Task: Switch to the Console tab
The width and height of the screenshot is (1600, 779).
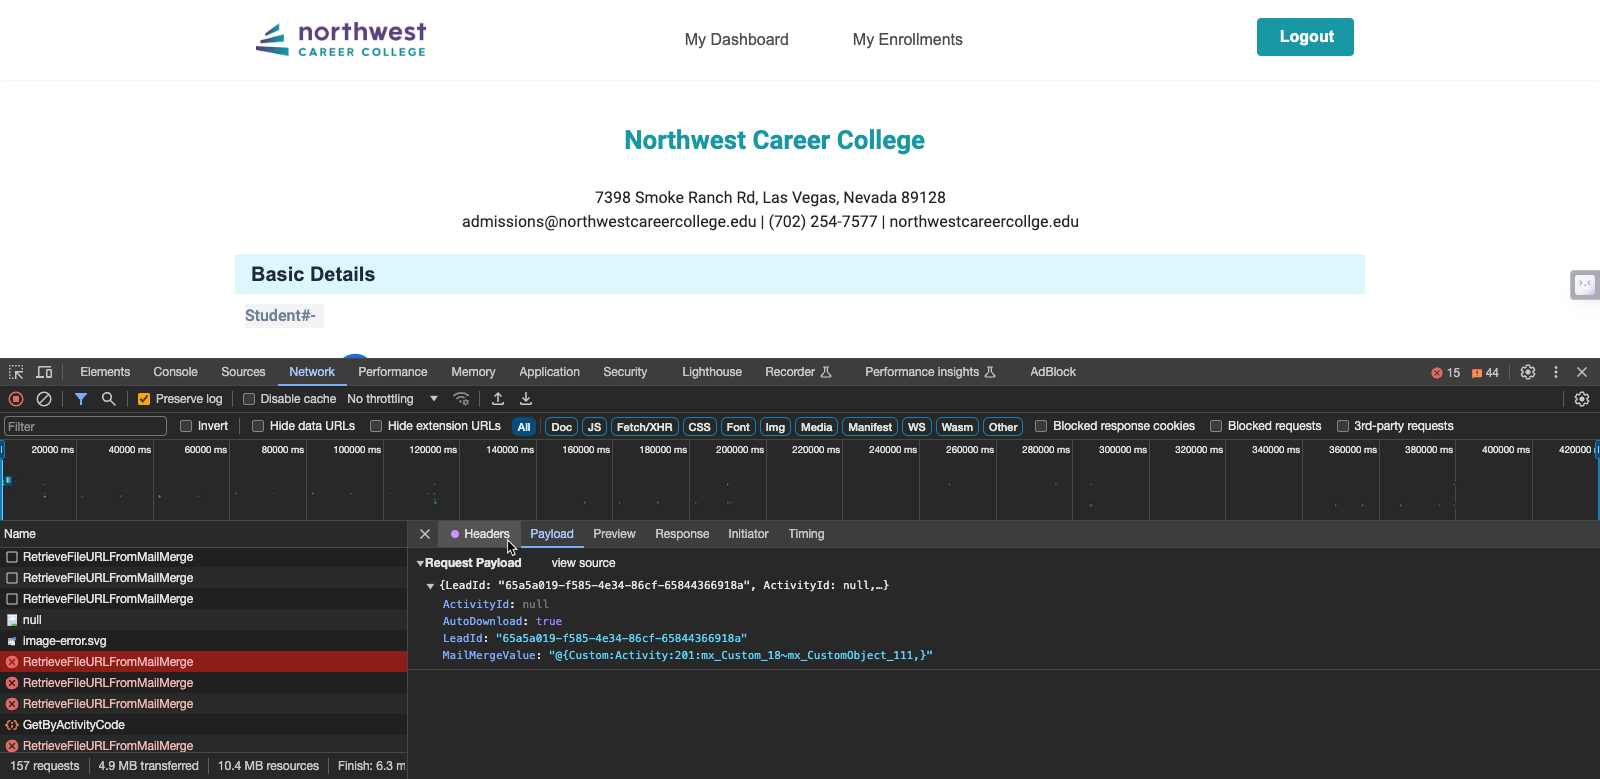Action: pyautogui.click(x=175, y=372)
